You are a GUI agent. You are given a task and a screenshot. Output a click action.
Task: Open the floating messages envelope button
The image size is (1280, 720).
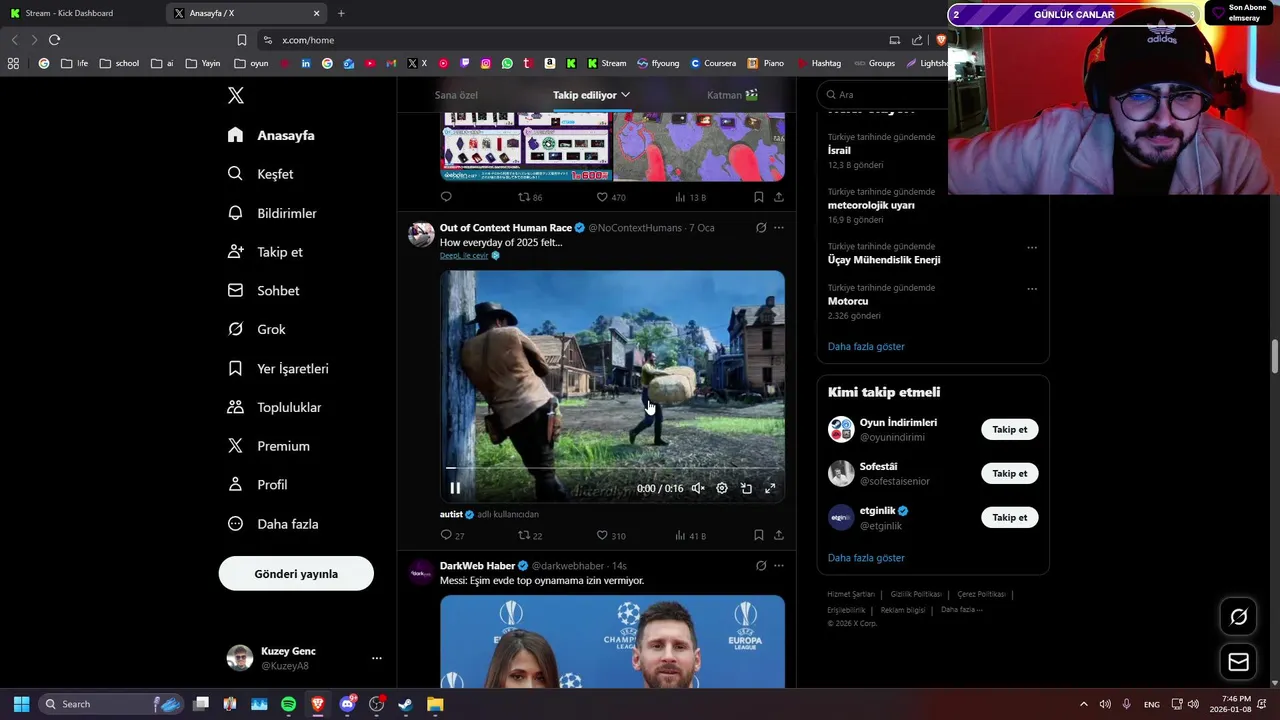point(1238,662)
